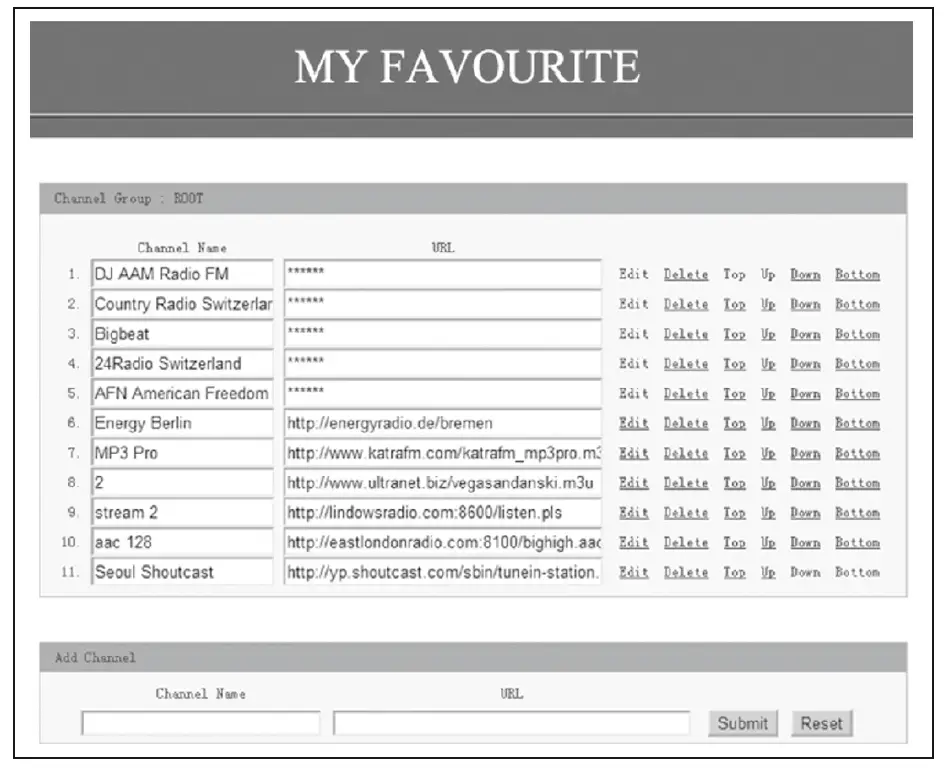Viewport: 945px width, 777px height.
Task: Delete the DJ AAM Radio FM channel
Action: 686,274
